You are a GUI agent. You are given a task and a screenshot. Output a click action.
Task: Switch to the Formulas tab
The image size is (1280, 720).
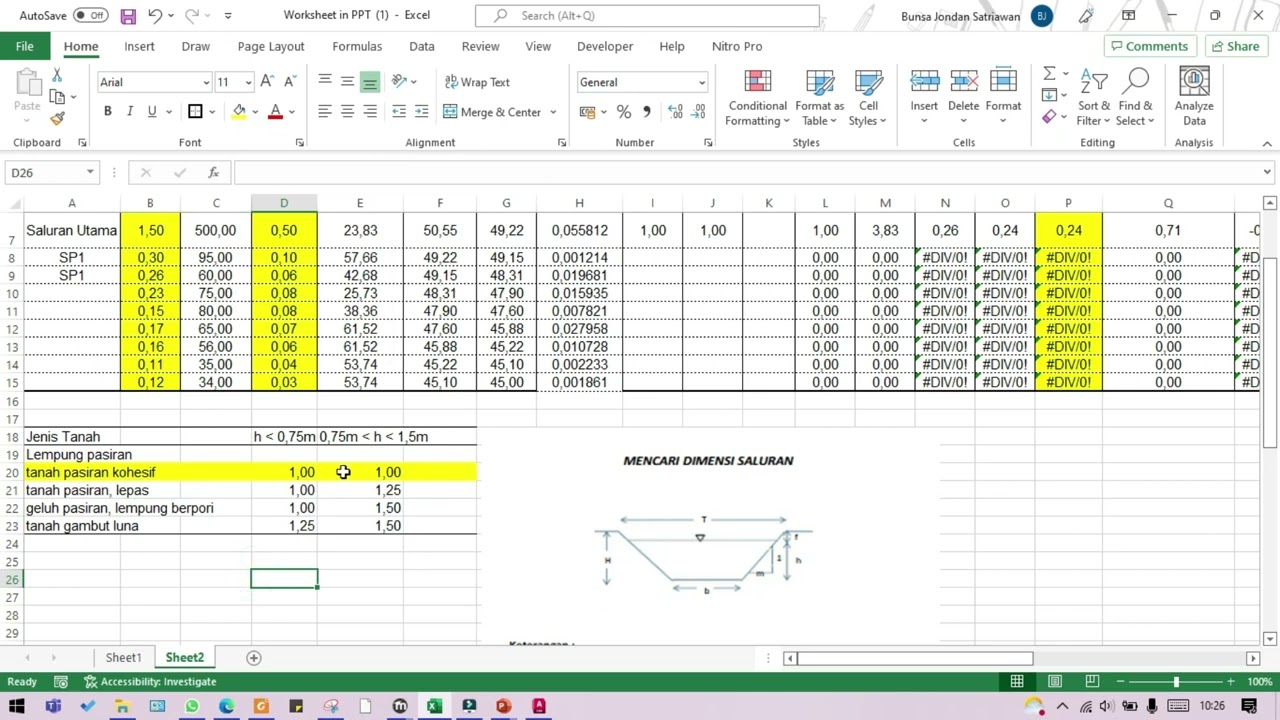point(357,46)
